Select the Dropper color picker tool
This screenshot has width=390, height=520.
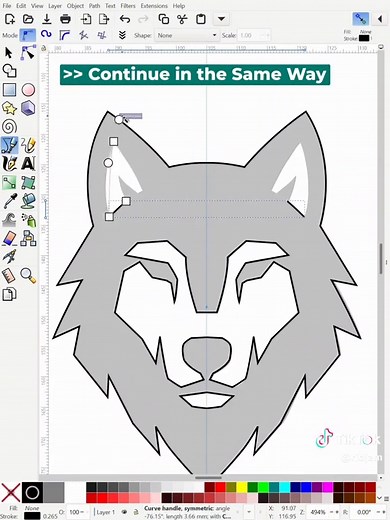[9, 201]
